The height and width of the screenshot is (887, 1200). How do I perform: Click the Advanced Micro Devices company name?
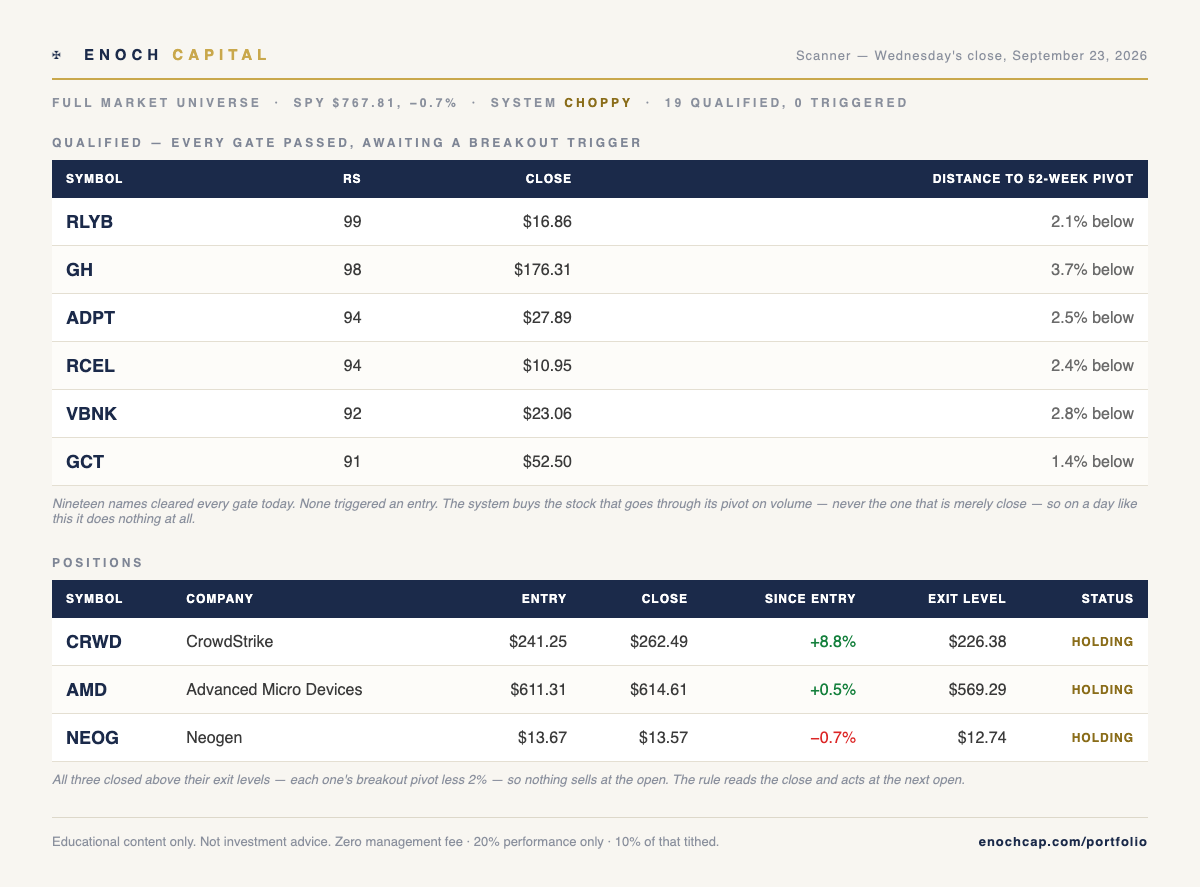point(274,690)
